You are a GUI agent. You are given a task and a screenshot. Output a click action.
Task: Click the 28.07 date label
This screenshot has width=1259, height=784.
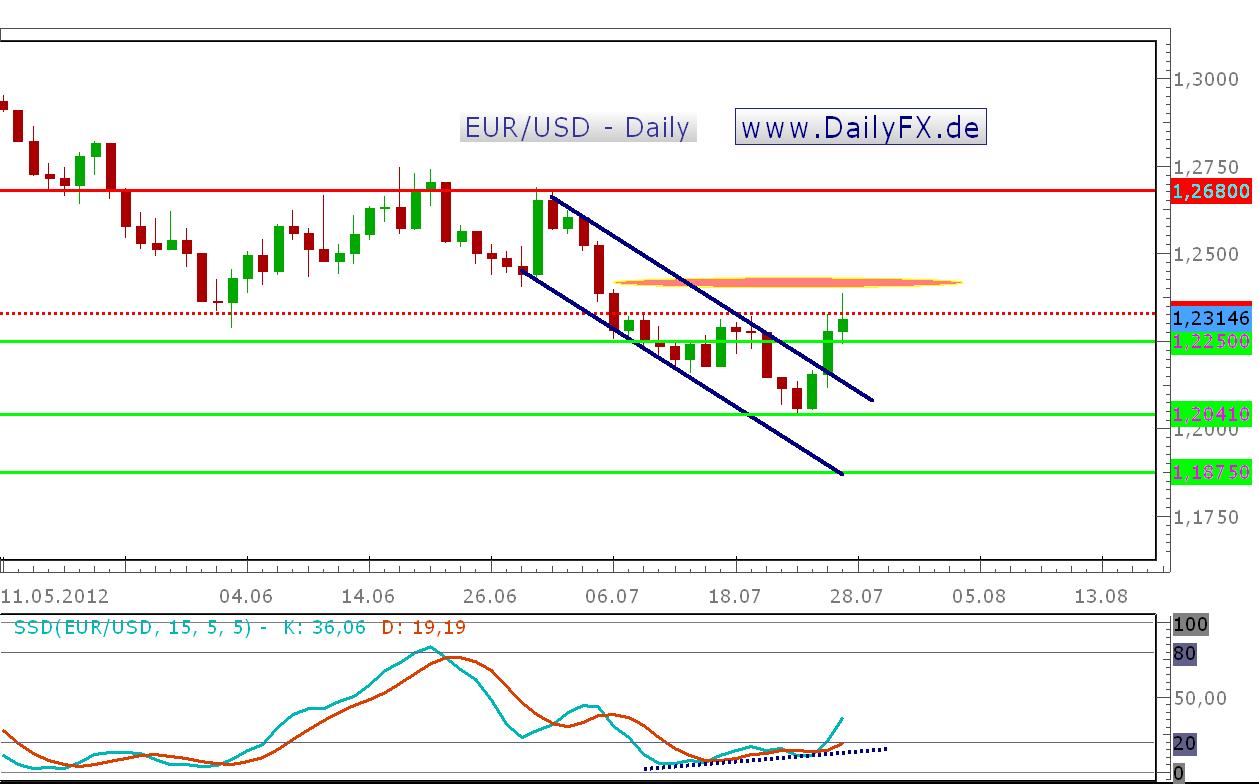point(856,596)
